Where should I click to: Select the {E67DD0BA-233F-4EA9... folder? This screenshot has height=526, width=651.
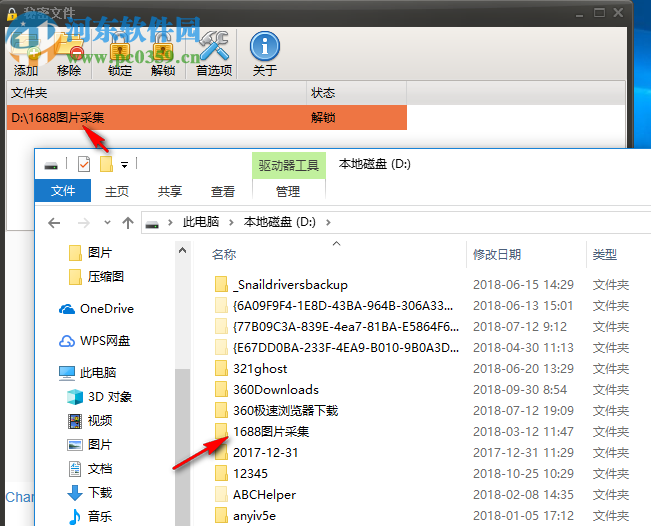click(337, 347)
